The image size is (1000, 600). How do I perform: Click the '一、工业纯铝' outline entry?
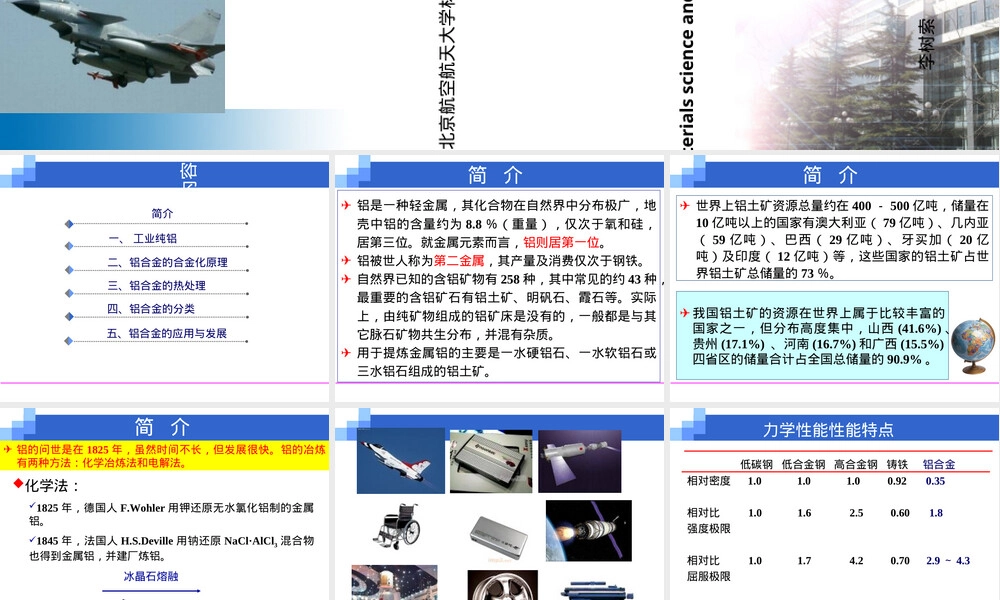142,238
